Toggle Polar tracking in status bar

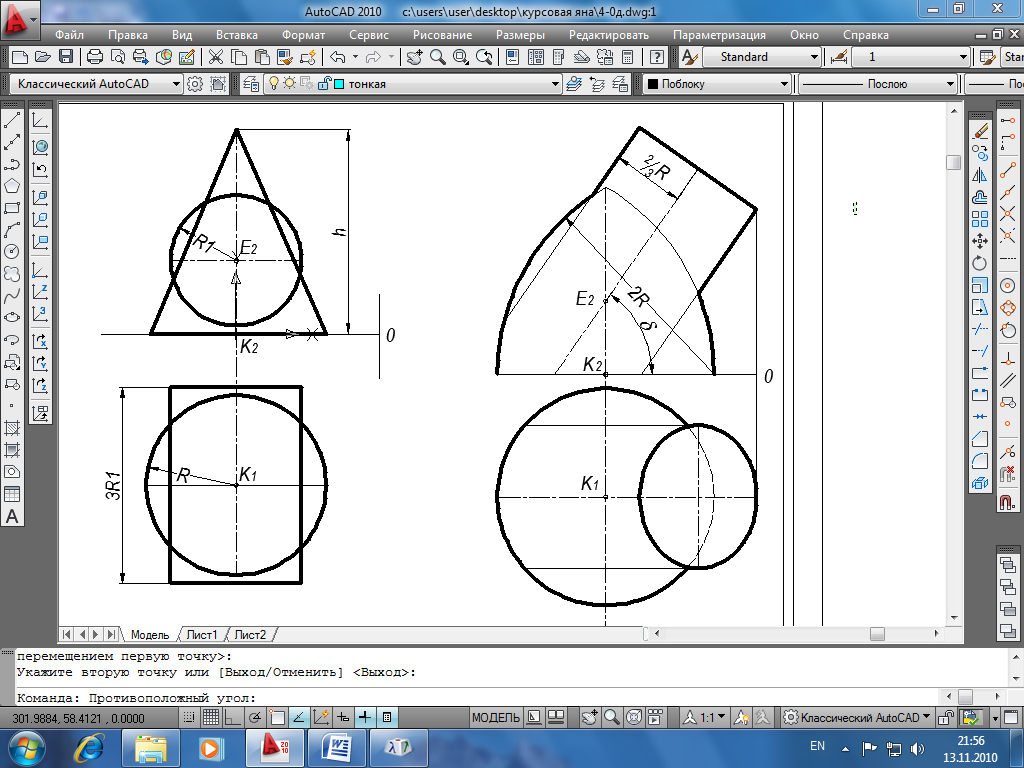[255, 717]
